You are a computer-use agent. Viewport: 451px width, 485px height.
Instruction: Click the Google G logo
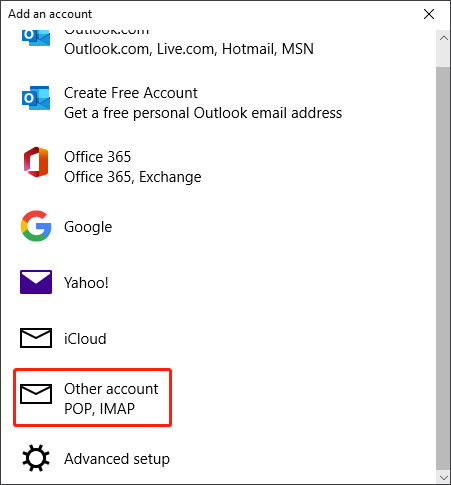point(36,226)
